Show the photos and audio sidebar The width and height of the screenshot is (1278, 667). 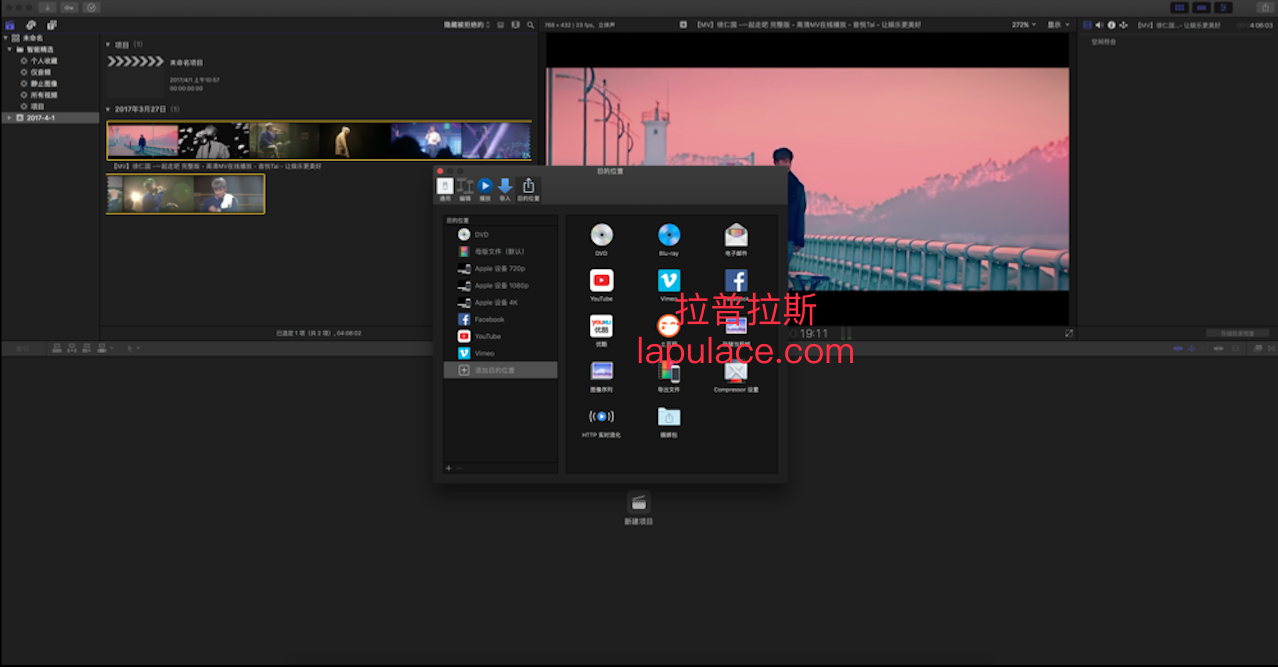tap(31, 24)
